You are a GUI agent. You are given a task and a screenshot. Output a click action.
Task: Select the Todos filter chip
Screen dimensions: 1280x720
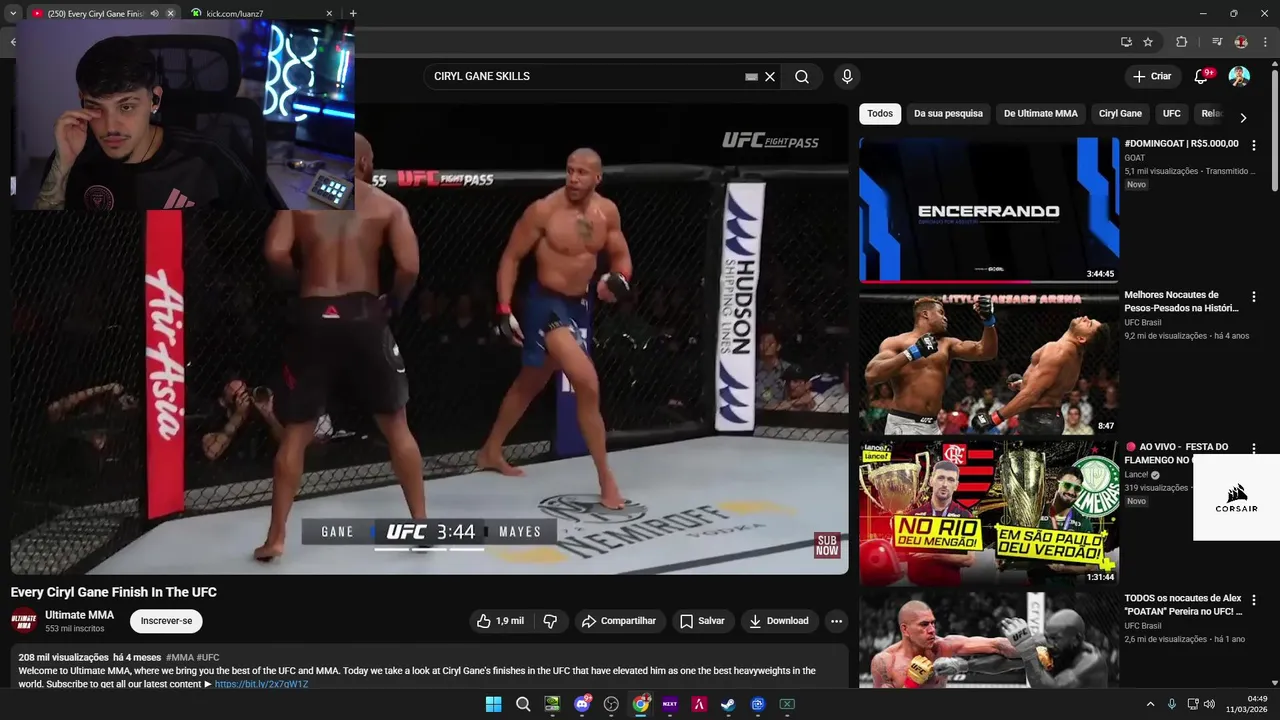pos(880,114)
